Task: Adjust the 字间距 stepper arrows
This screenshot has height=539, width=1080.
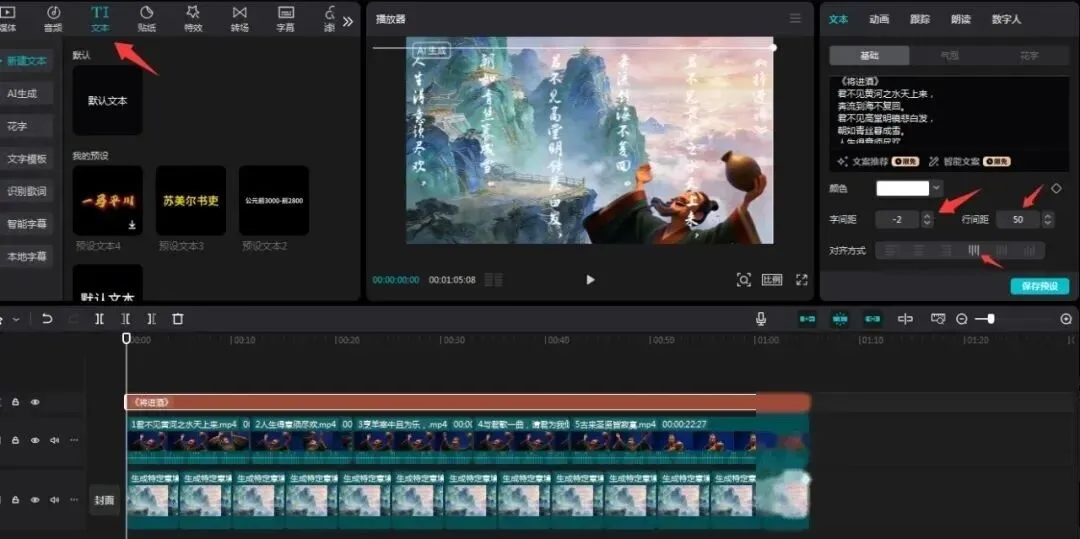Action: (927, 220)
